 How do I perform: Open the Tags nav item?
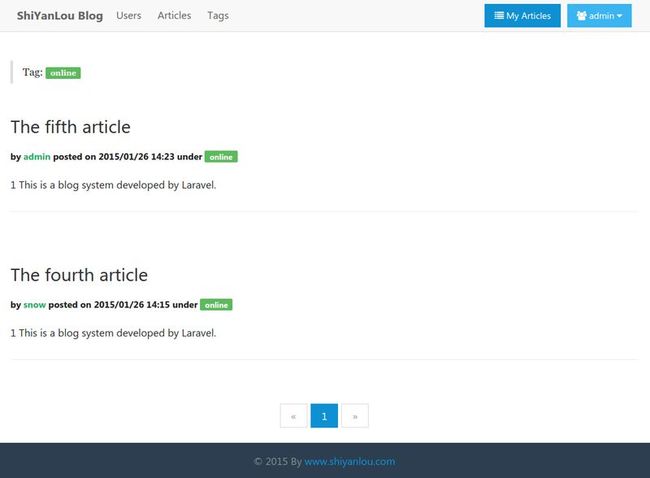218,16
